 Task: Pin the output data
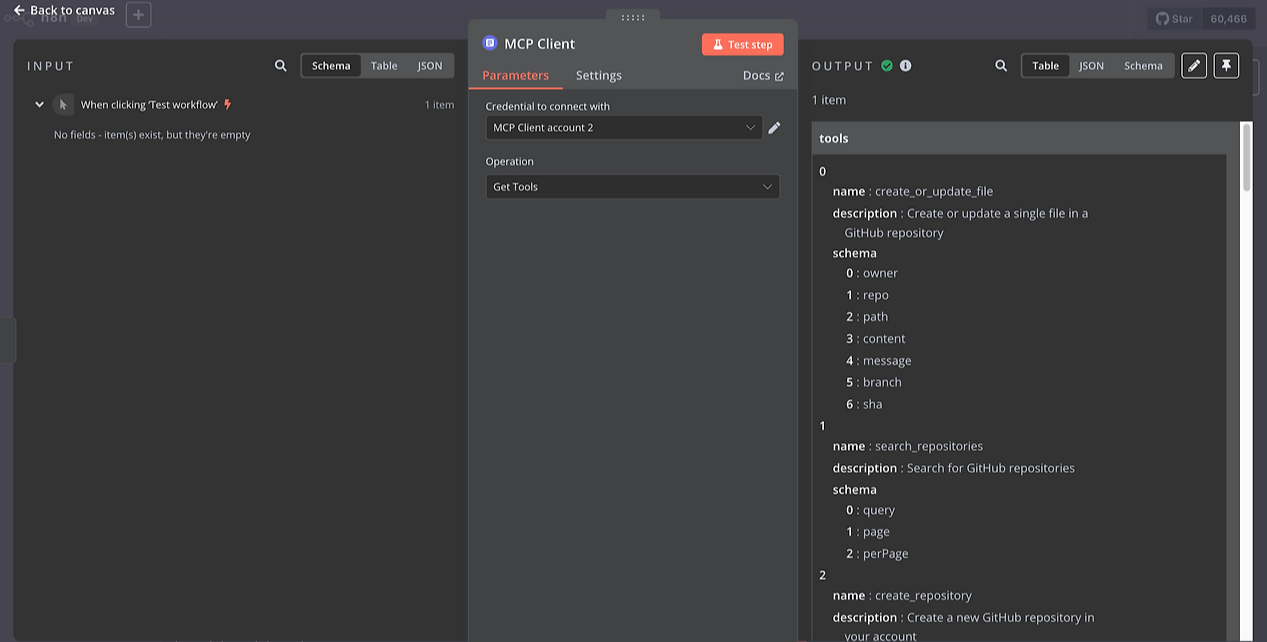point(1226,66)
